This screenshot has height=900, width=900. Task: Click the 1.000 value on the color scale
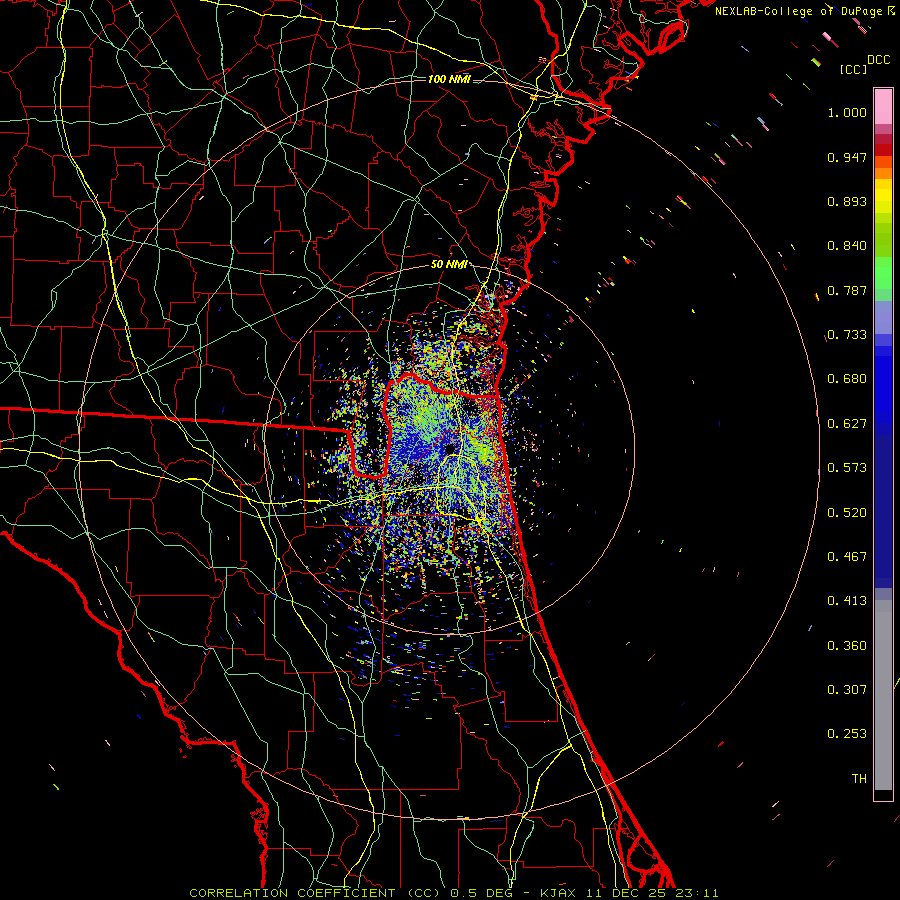[847, 112]
